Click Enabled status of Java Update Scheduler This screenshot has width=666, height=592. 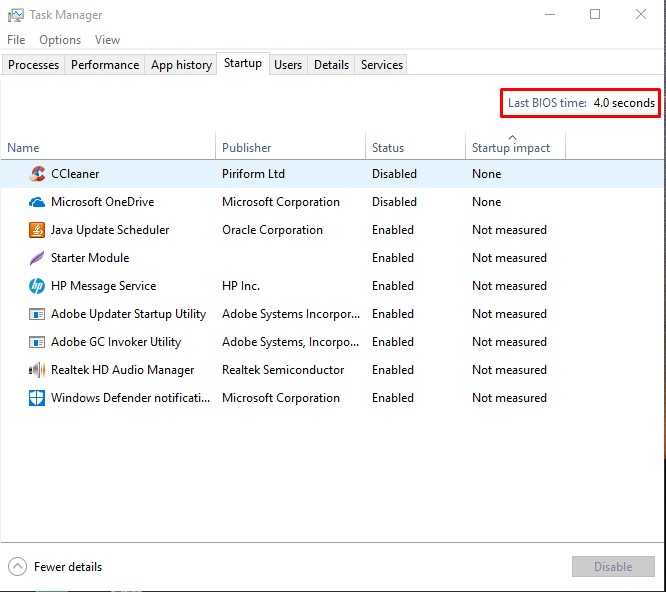click(393, 230)
